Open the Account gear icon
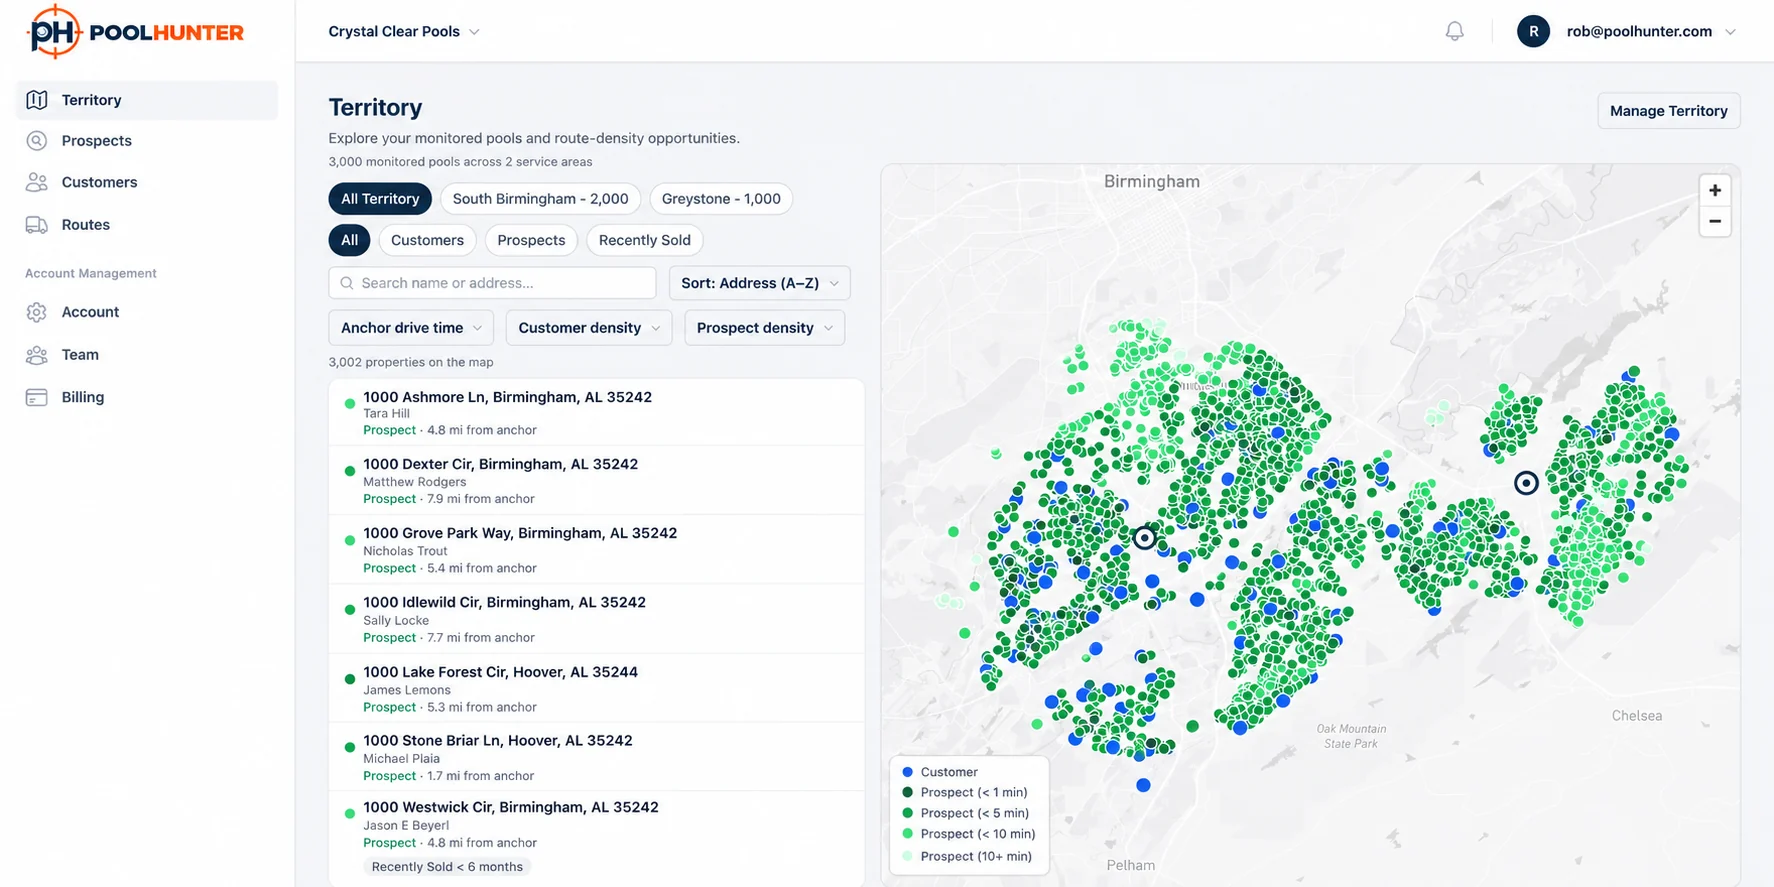Screen dimensions: 1774x887 37,312
